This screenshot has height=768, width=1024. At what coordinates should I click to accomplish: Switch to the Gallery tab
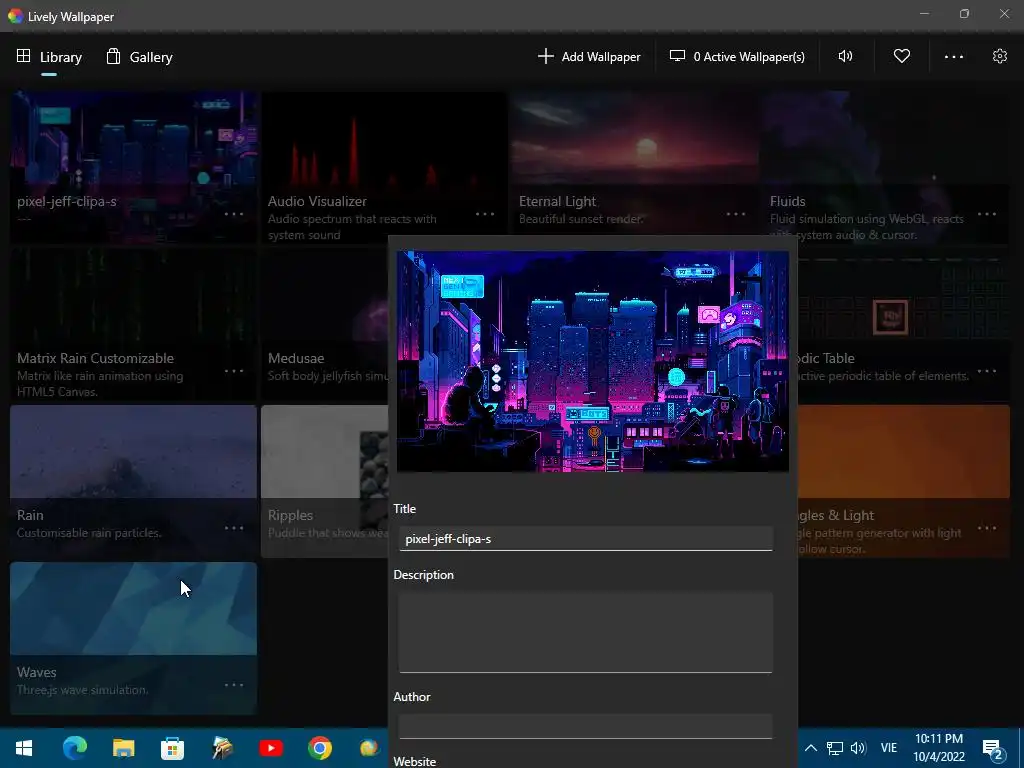[x=139, y=57]
